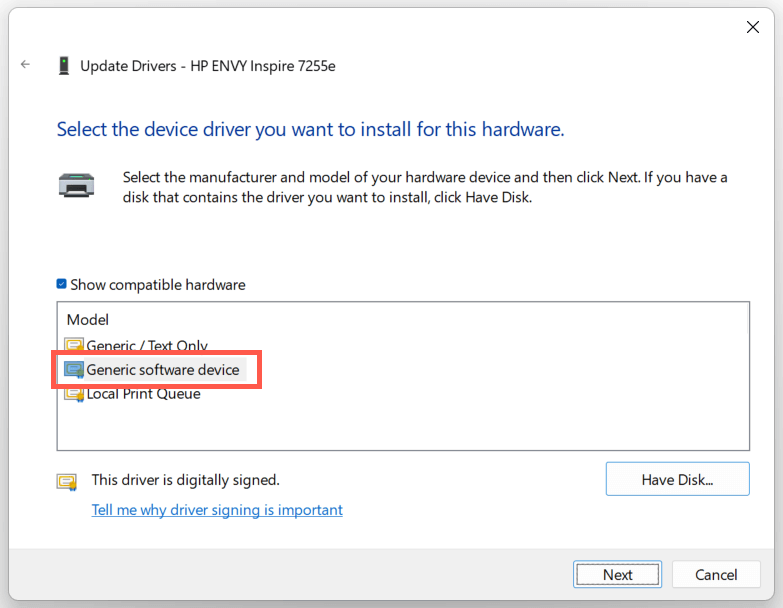Screen dimensions: 783x608
Task: Proceed with the Next button
Action: click(x=617, y=574)
